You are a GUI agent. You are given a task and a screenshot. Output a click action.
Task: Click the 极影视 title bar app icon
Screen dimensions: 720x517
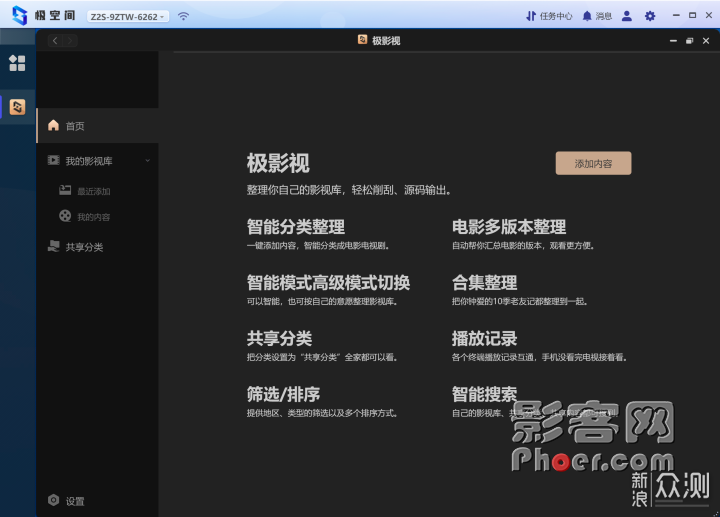point(362,39)
